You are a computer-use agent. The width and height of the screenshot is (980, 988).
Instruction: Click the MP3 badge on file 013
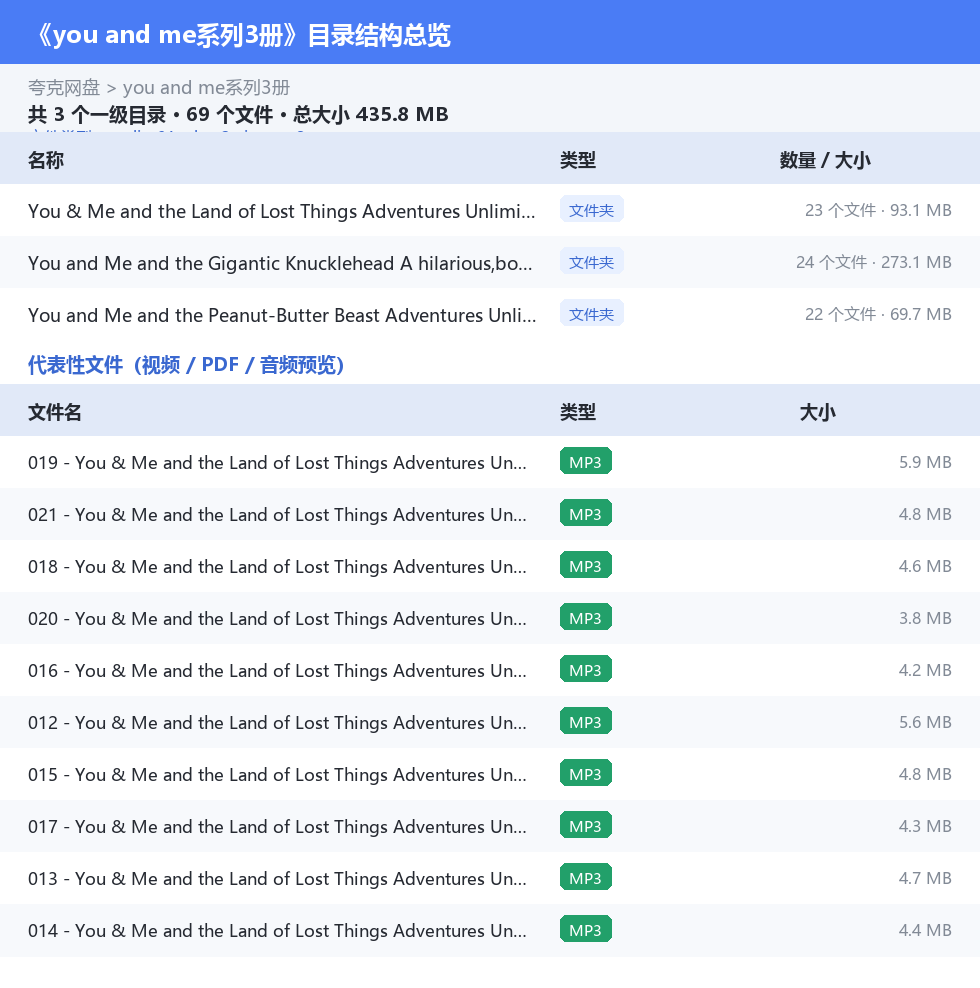[x=585, y=877]
